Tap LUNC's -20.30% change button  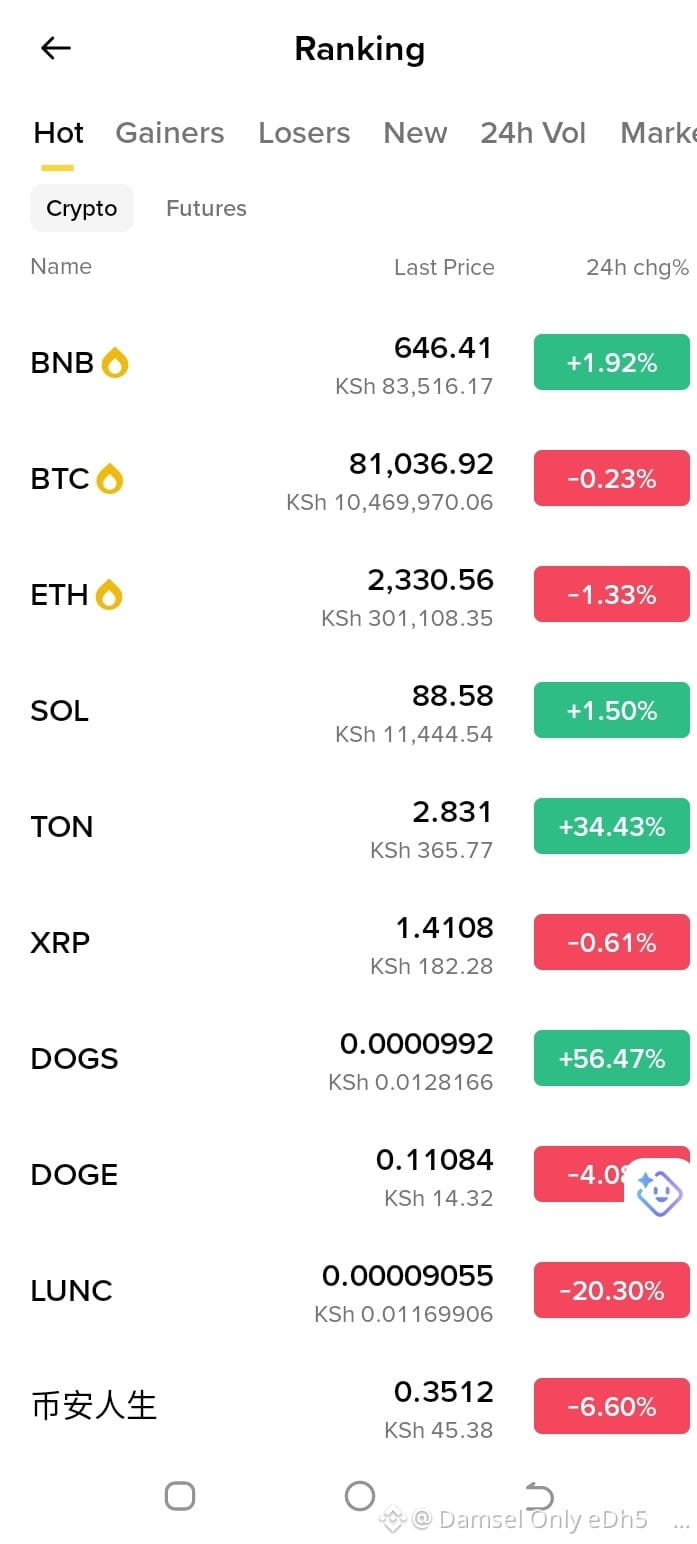point(612,1290)
